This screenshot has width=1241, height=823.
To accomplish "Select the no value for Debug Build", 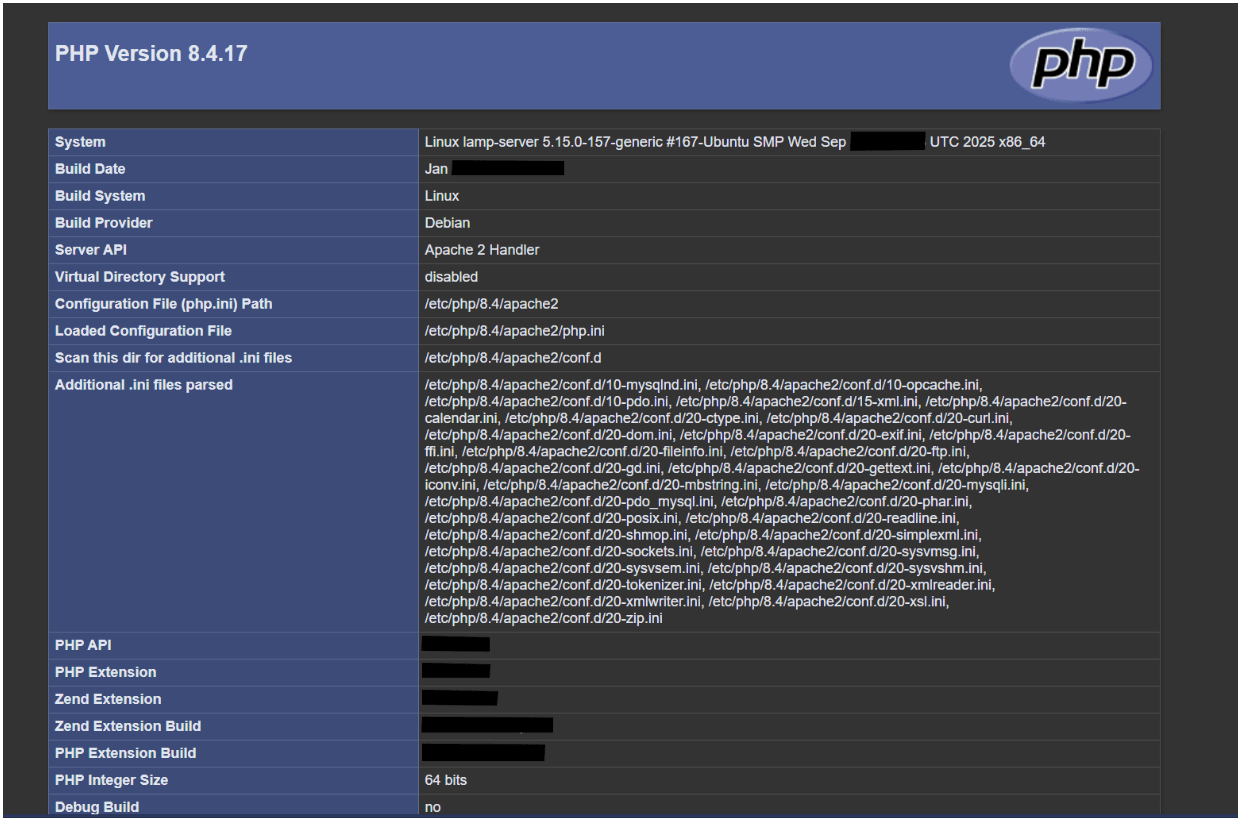I will click(x=432, y=808).
